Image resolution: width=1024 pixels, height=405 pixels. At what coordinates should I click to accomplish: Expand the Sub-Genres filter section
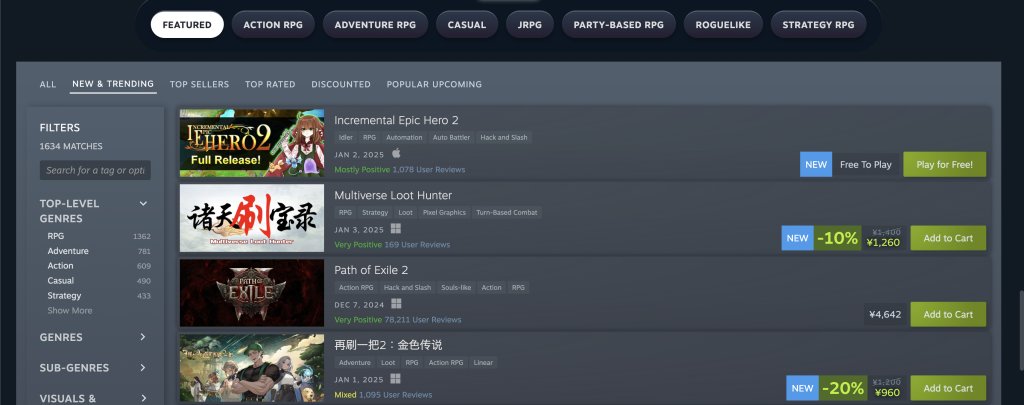pos(95,368)
